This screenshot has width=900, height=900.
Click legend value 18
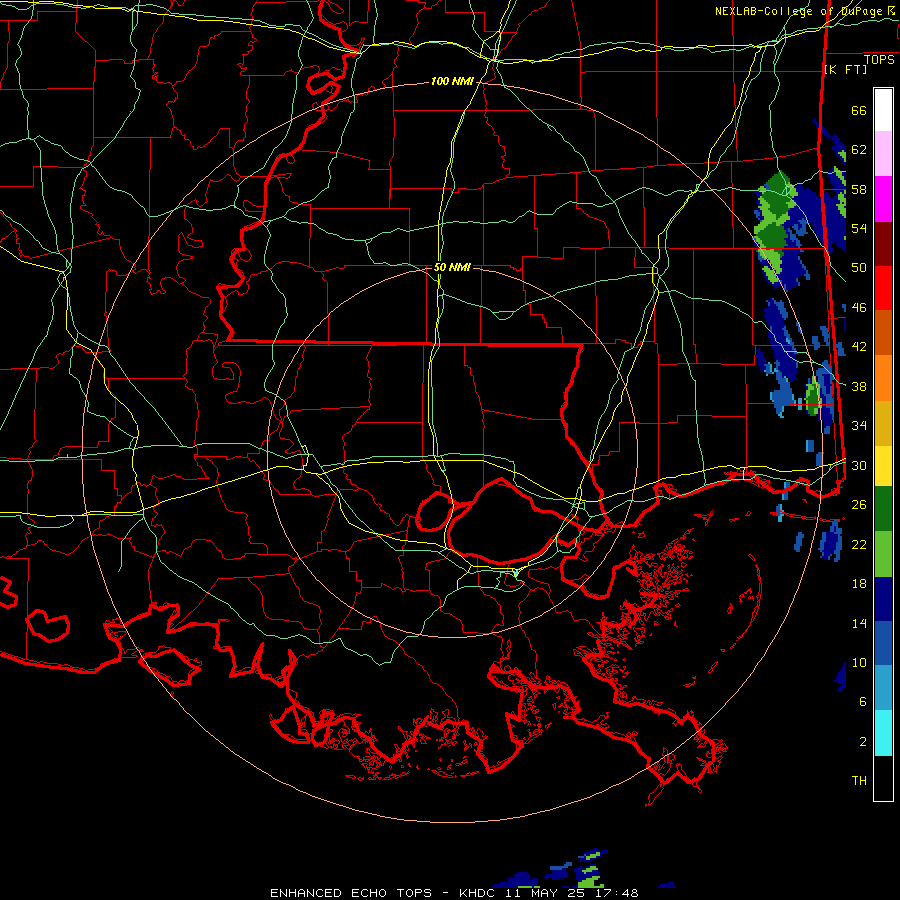pyautogui.click(x=859, y=584)
